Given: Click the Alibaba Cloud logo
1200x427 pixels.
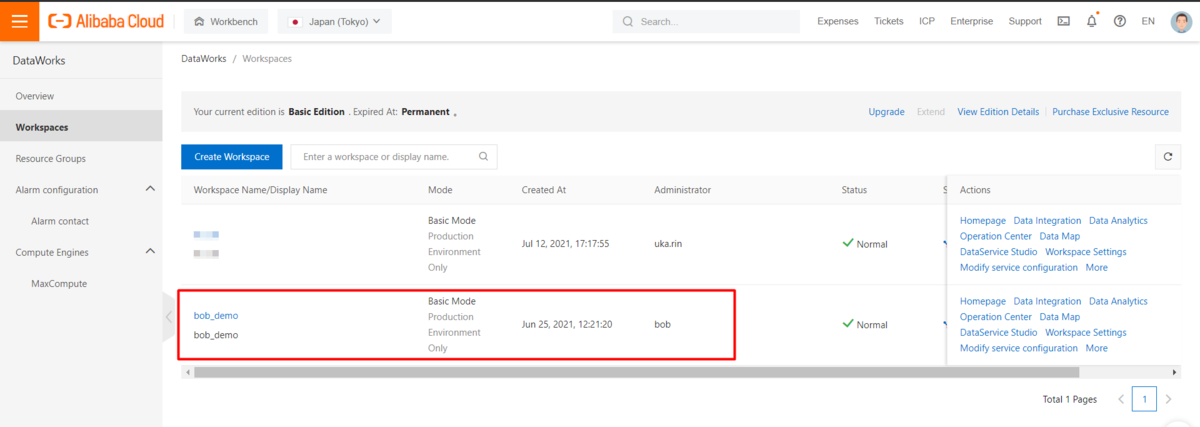Looking at the screenshot, I should (107, 21).
